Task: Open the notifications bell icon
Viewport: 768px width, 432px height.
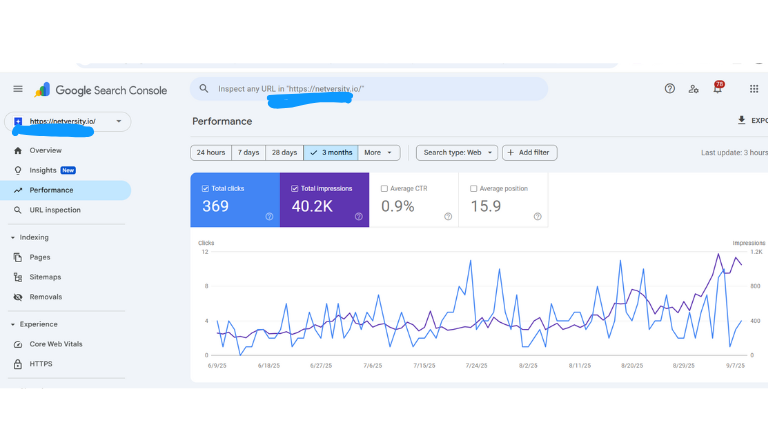Action: (x=718, y=88)
